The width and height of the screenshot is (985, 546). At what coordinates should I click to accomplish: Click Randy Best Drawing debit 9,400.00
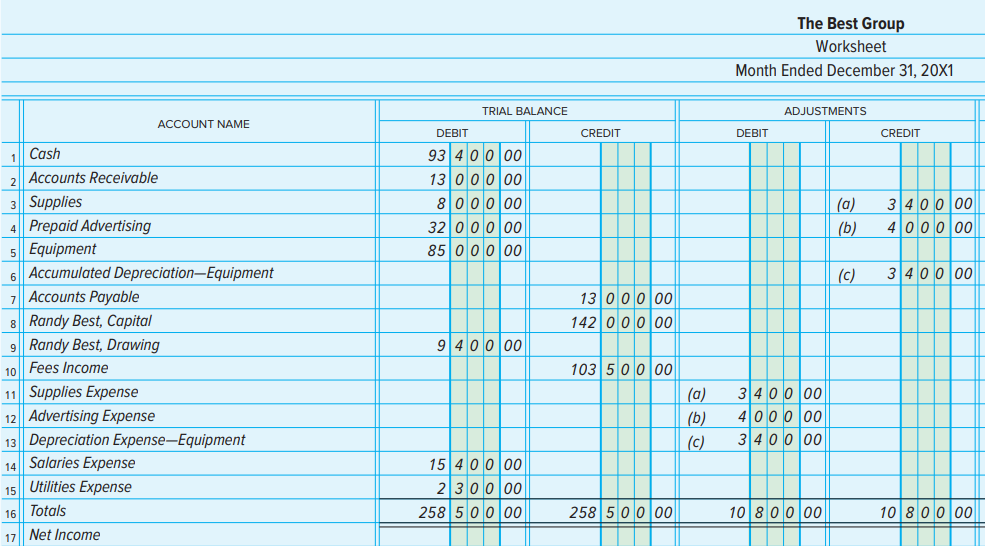[x=479, y=346]
